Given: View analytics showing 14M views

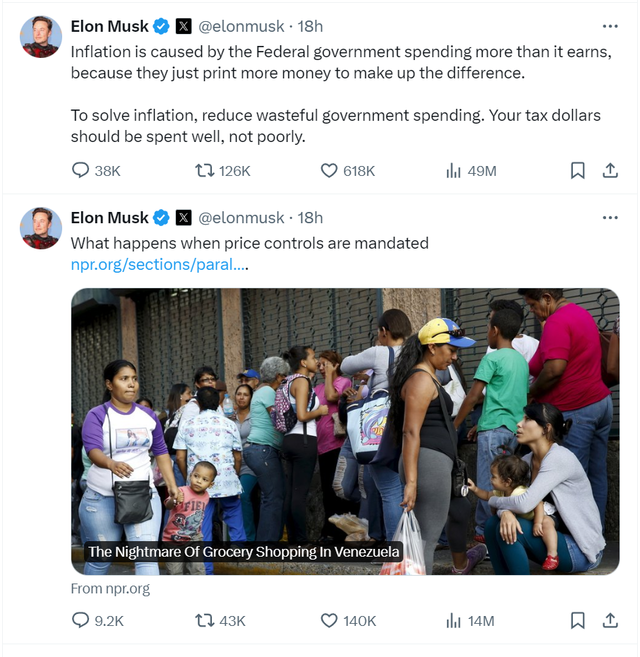Looking at the screenshot, I should [x=470, y=621].
